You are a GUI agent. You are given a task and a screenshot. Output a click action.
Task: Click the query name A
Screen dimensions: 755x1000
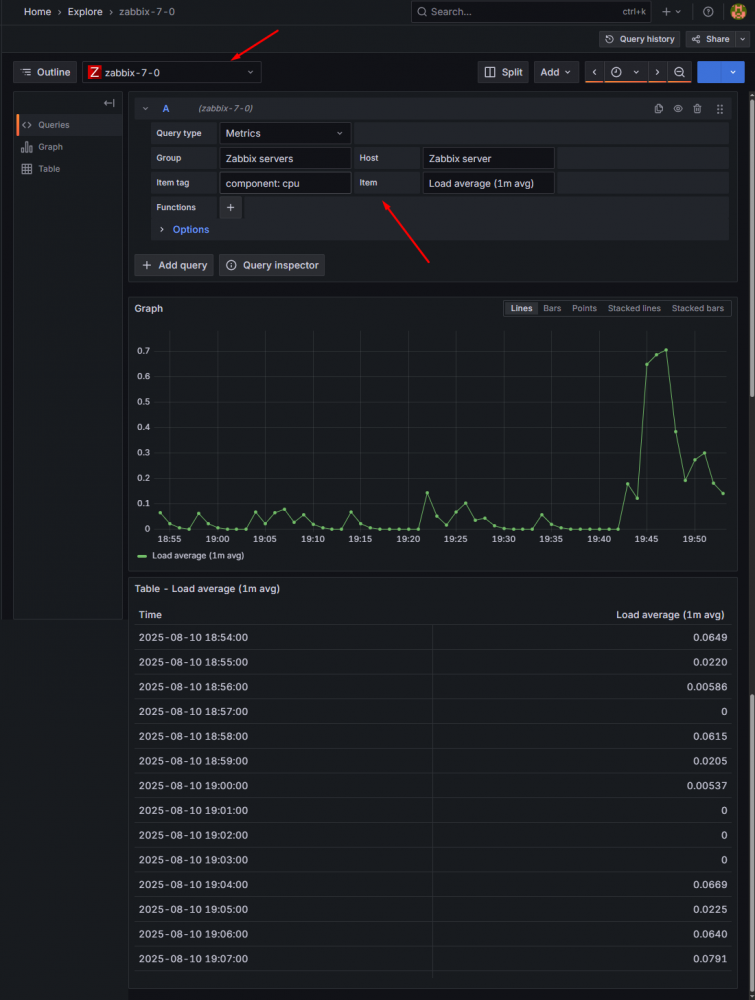[166, 108]
